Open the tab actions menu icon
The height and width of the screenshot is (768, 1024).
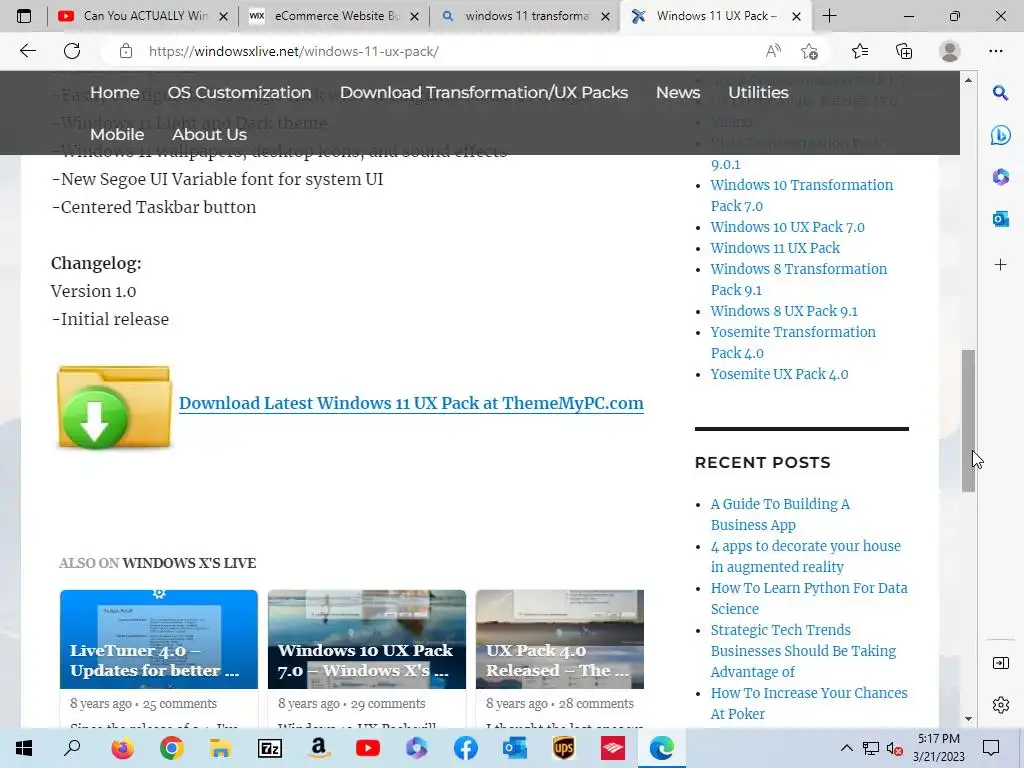point(24,16)
